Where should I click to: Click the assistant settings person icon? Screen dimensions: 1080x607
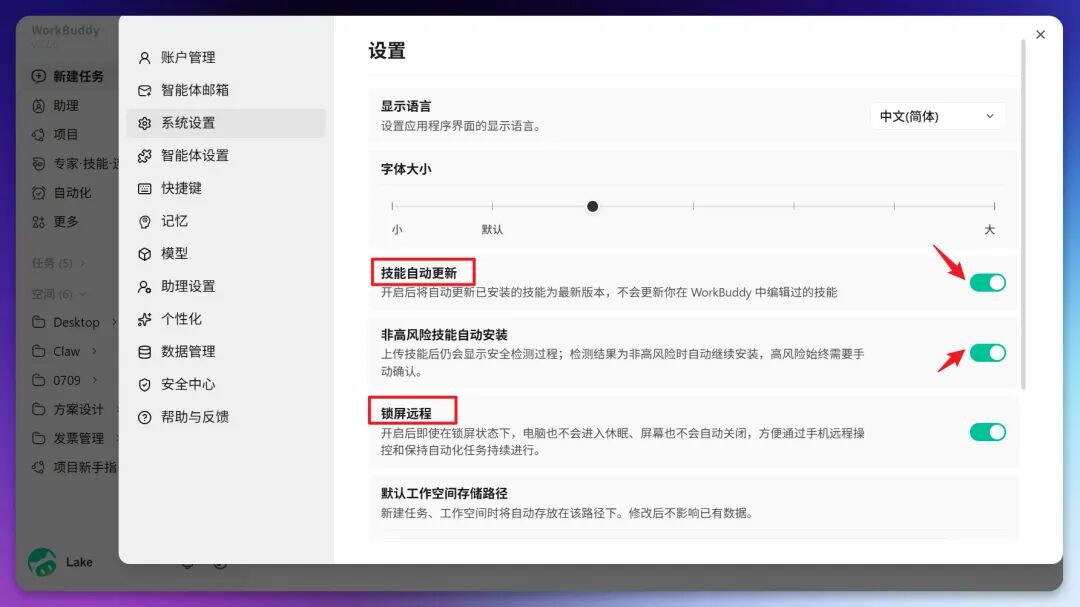[x=144, y=287]
